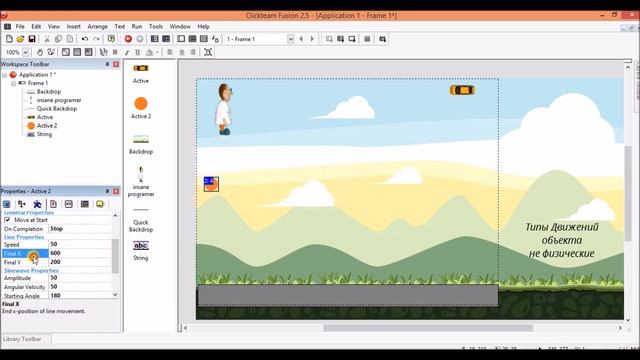This screenshot has width=640, height=360.
Task: Edit the Speed value field 50
Action: [80, 244]
